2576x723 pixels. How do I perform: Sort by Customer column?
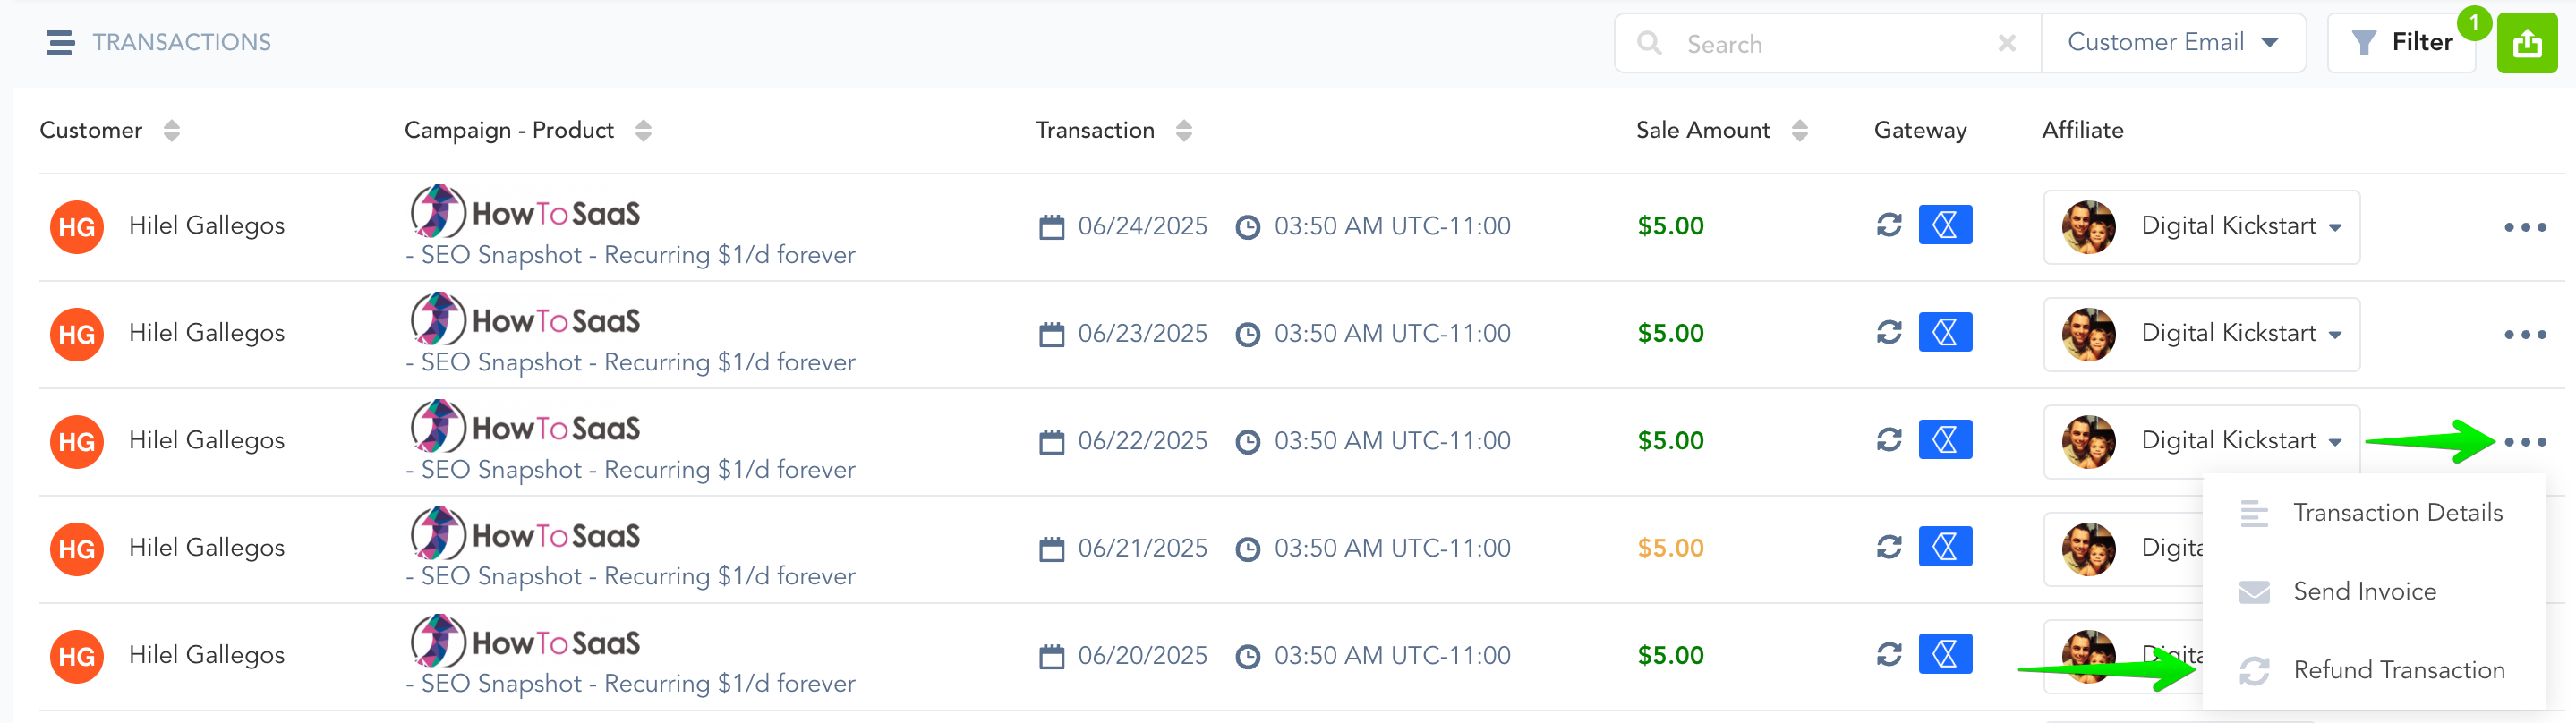(172, 131)
